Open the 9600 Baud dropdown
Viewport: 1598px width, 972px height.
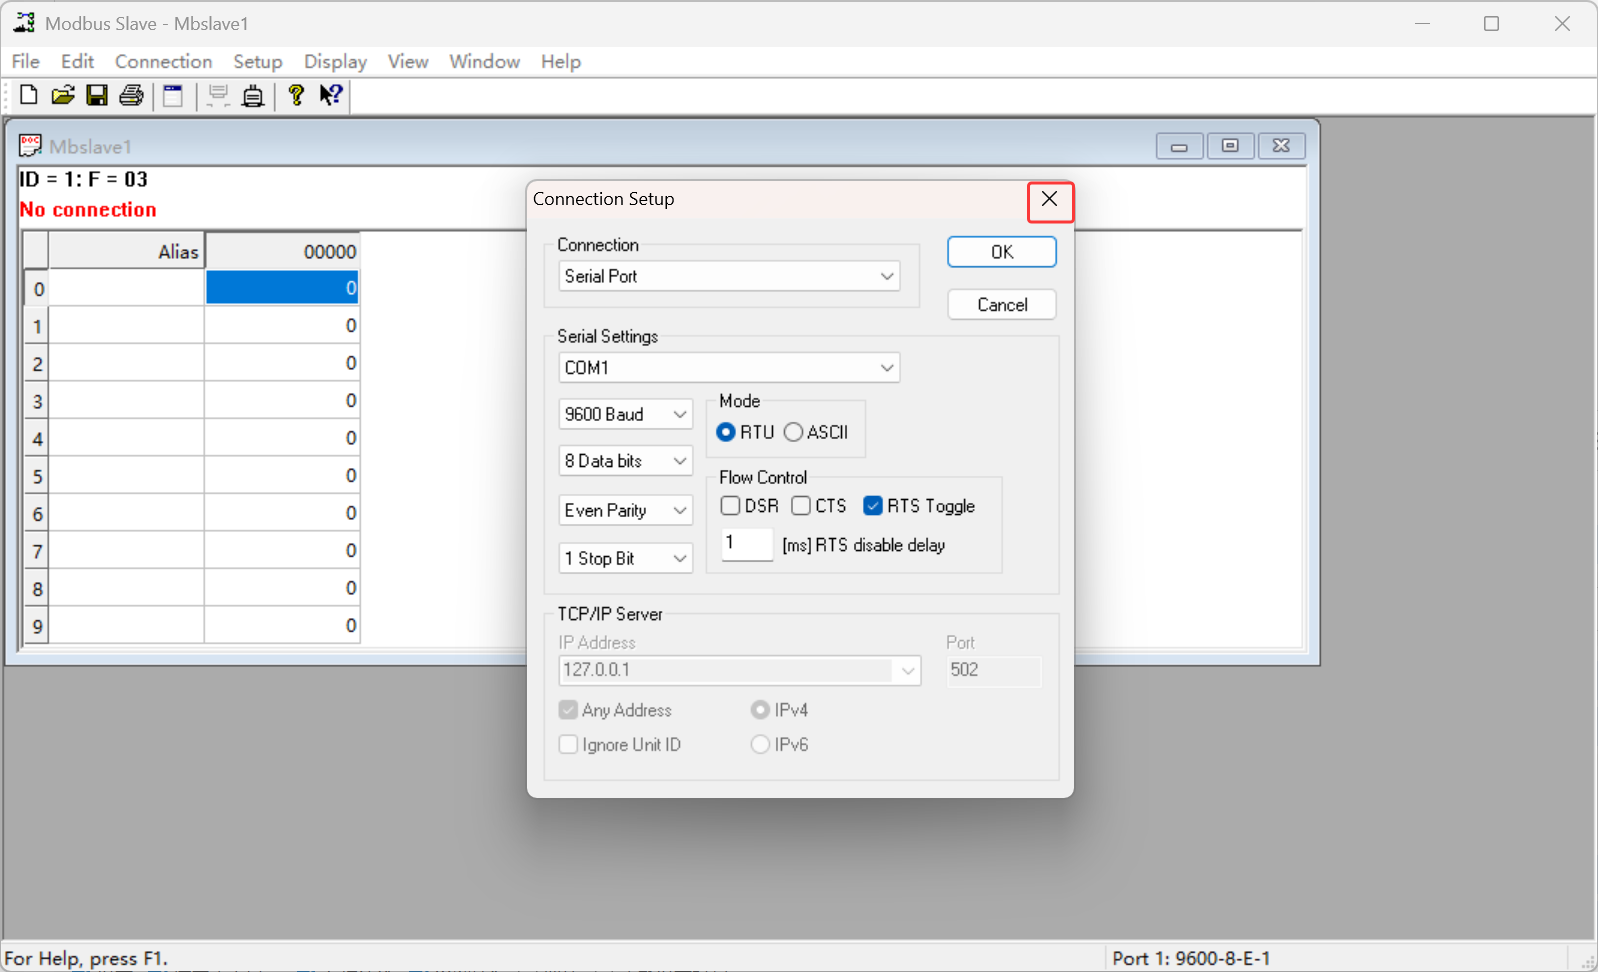[625, 414]
